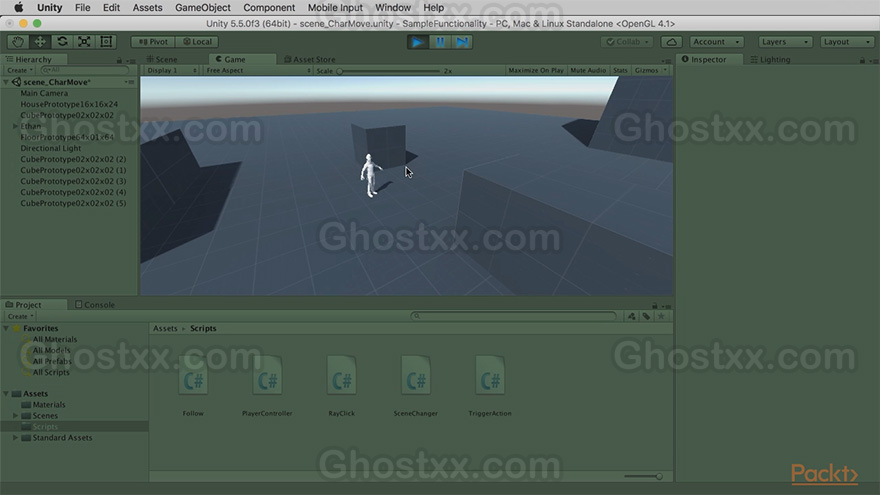
Task: Expand the Standard Assets folder
Action: [x=16, y=438]
